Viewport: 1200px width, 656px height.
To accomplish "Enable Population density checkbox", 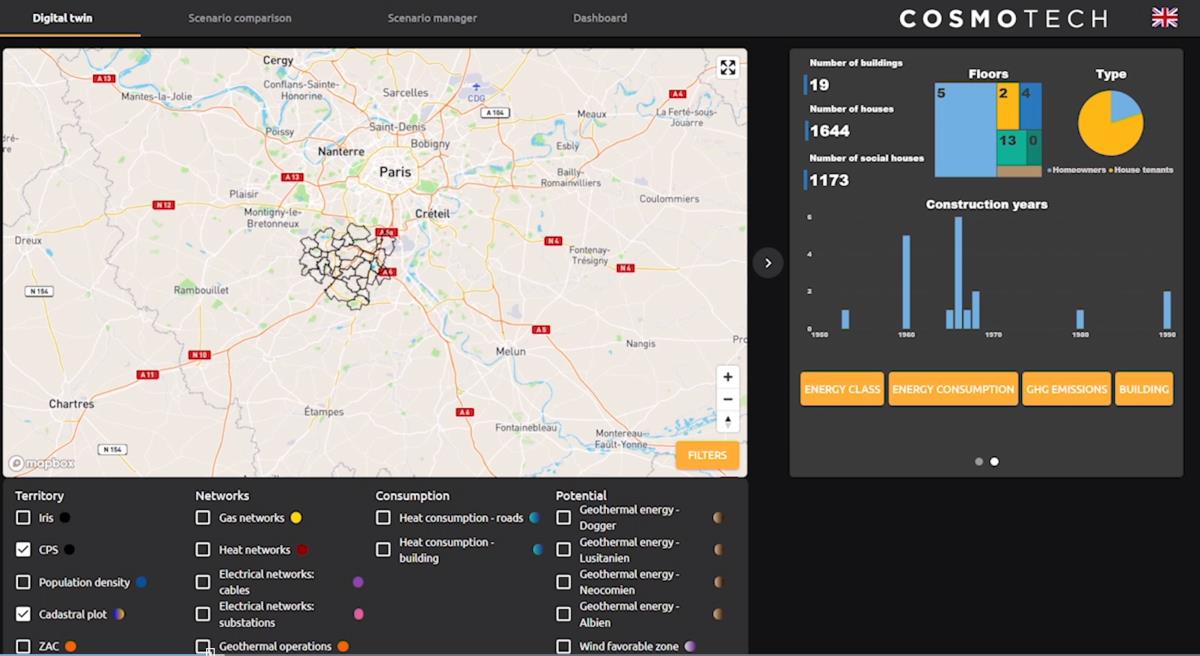I will point(23,582).
